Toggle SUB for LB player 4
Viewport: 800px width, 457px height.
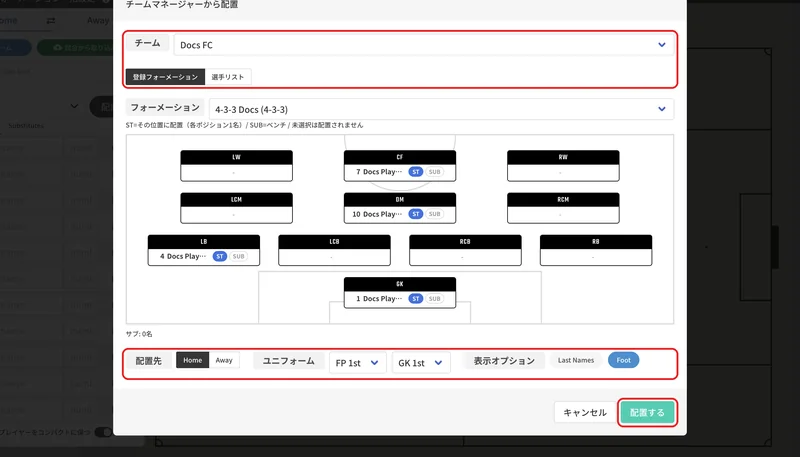[239, 257]
